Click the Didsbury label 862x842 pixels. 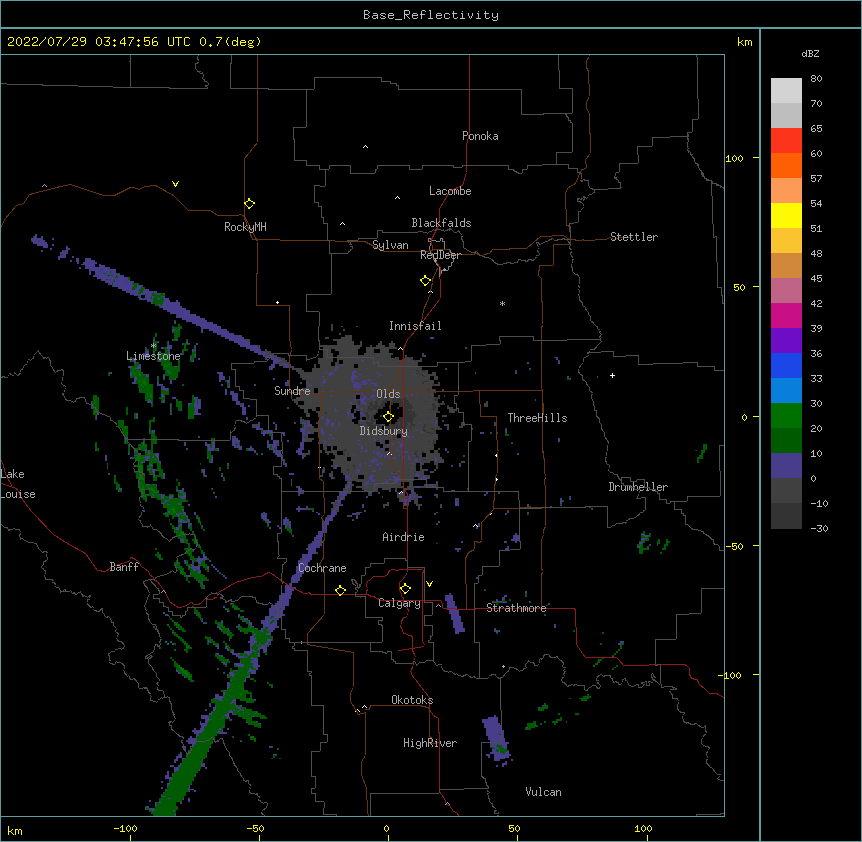click(x=383, y=431)
